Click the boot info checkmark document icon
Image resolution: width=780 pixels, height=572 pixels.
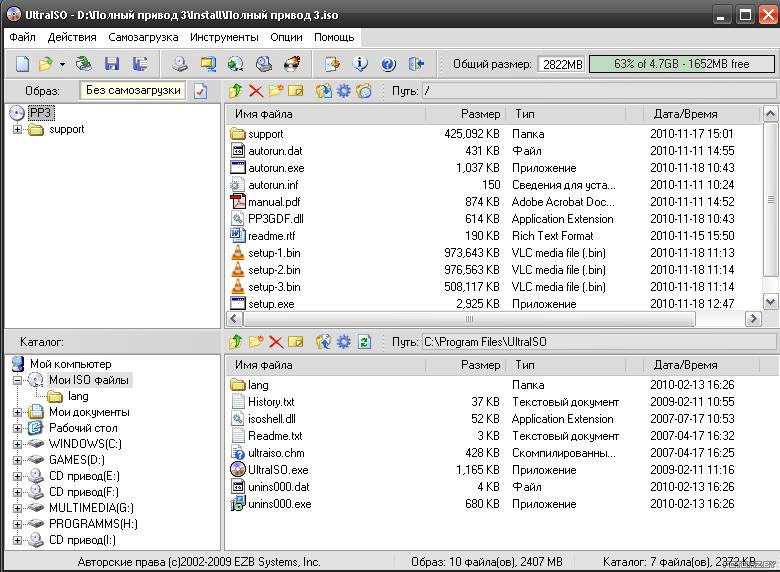point(200,91)
